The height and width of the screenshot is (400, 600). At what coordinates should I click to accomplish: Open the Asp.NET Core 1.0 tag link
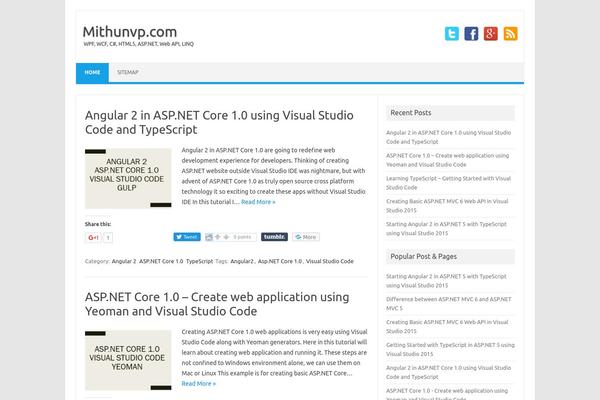280,261
